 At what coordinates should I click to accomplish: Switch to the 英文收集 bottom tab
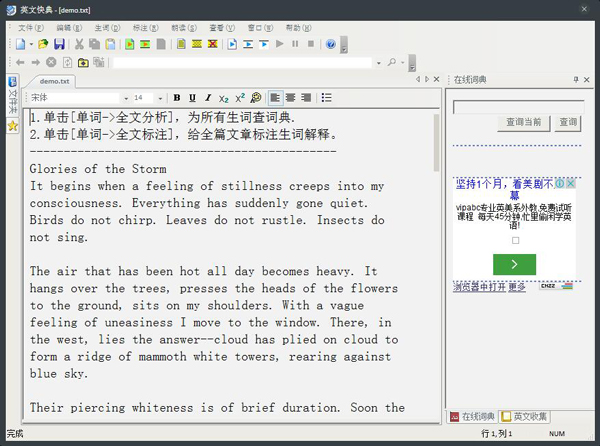click(x=525, y=416)
